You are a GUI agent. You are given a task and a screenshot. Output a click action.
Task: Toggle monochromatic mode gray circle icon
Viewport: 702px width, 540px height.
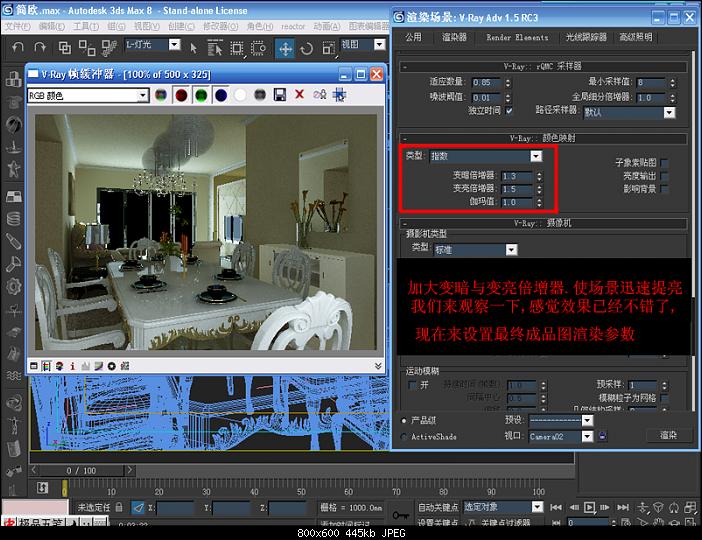click(x=260, y=95)
